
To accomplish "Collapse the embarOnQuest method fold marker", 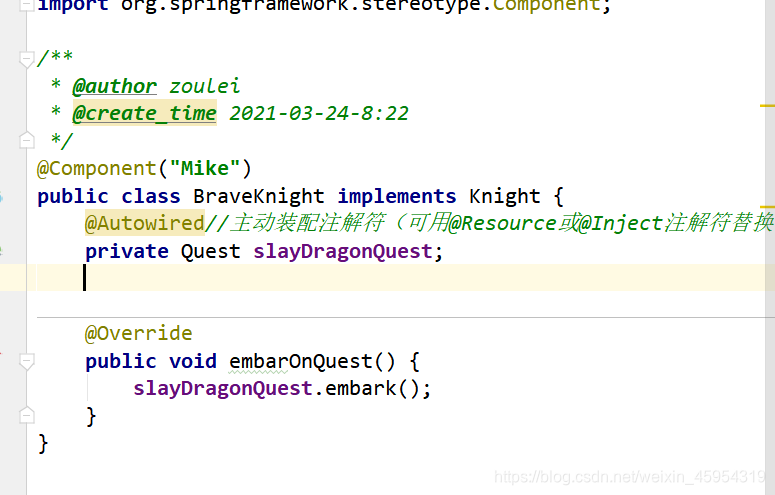I will click(26, 361).
